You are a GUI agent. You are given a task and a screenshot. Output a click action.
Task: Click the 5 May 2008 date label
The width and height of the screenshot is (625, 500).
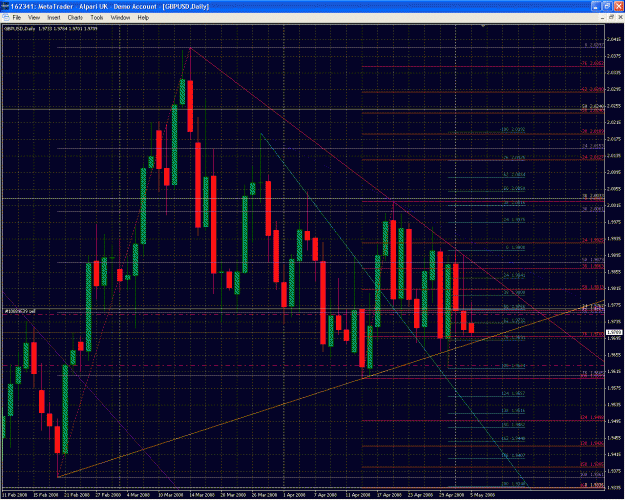[x=482, y=495]
